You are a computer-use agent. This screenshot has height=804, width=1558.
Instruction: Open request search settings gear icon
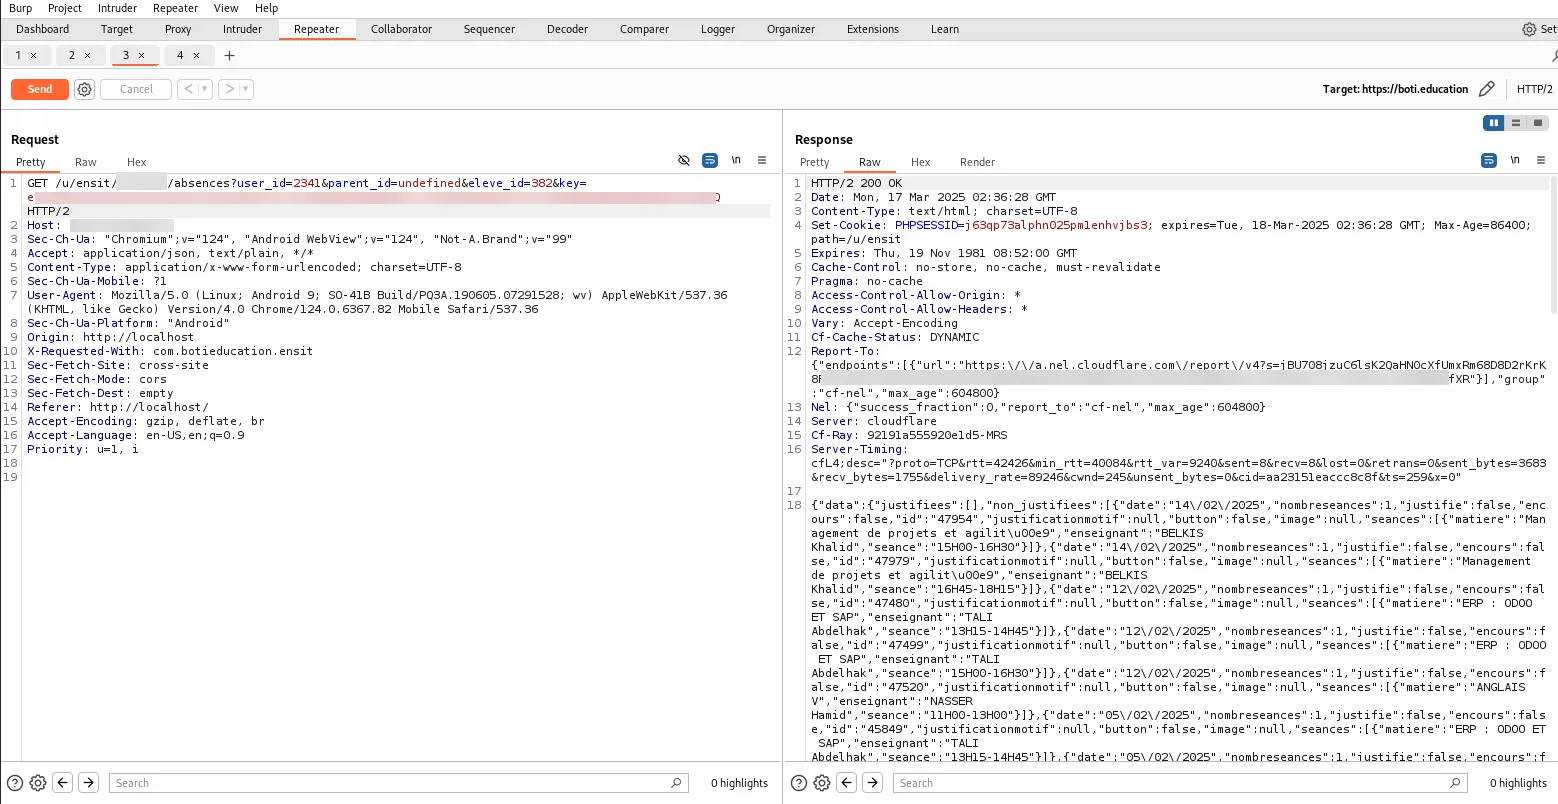pyautogui.click(x=38, y=783)
